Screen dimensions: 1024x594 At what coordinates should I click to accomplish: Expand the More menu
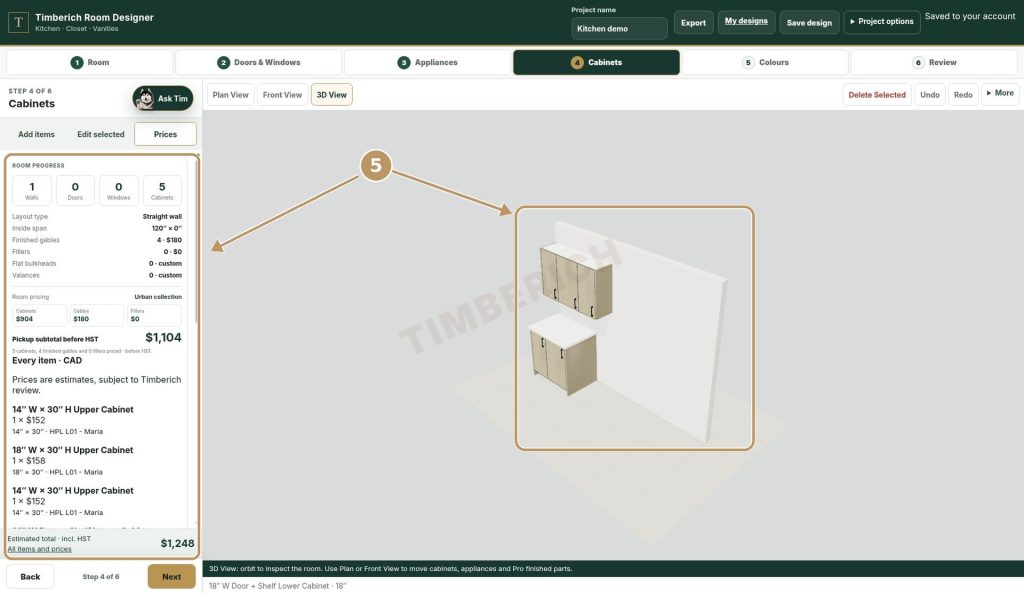point(1000,93)
